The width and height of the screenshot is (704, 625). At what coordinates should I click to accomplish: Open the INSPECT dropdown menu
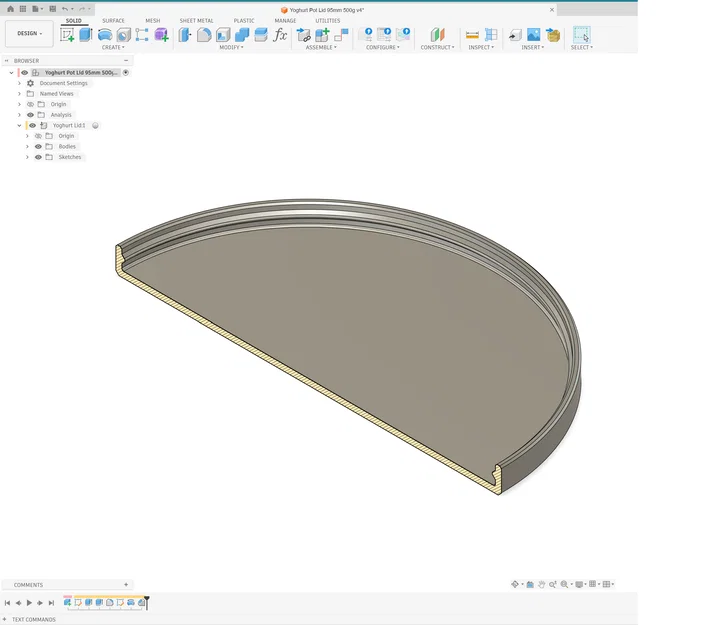click(481, 47)
